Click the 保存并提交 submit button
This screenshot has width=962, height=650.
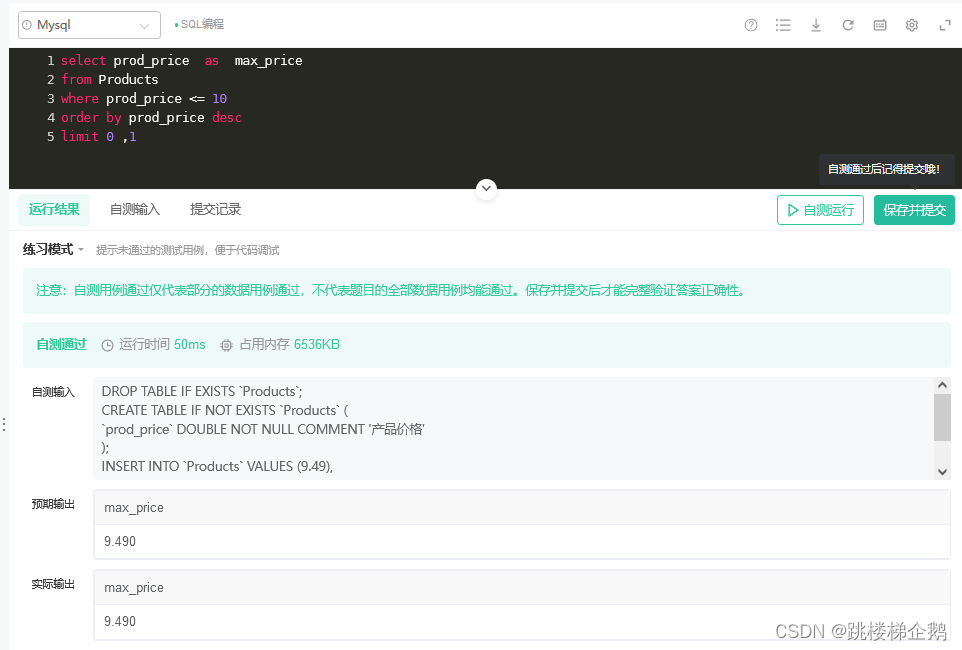[x=913, y=210]
